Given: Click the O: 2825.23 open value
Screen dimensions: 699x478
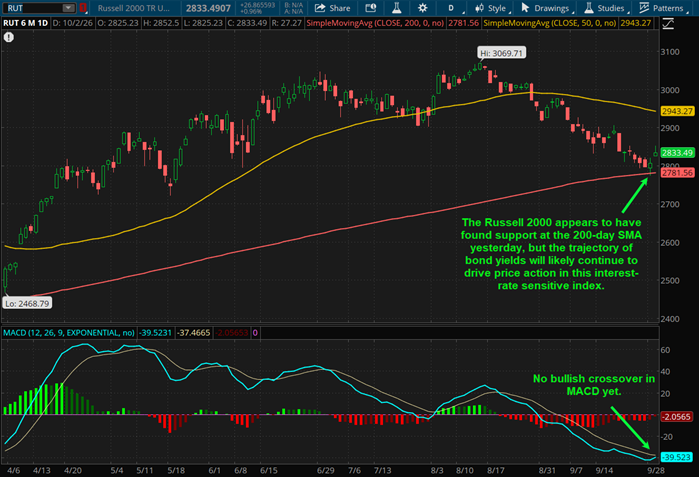Looking at the screenshot, I should (118, 23).
